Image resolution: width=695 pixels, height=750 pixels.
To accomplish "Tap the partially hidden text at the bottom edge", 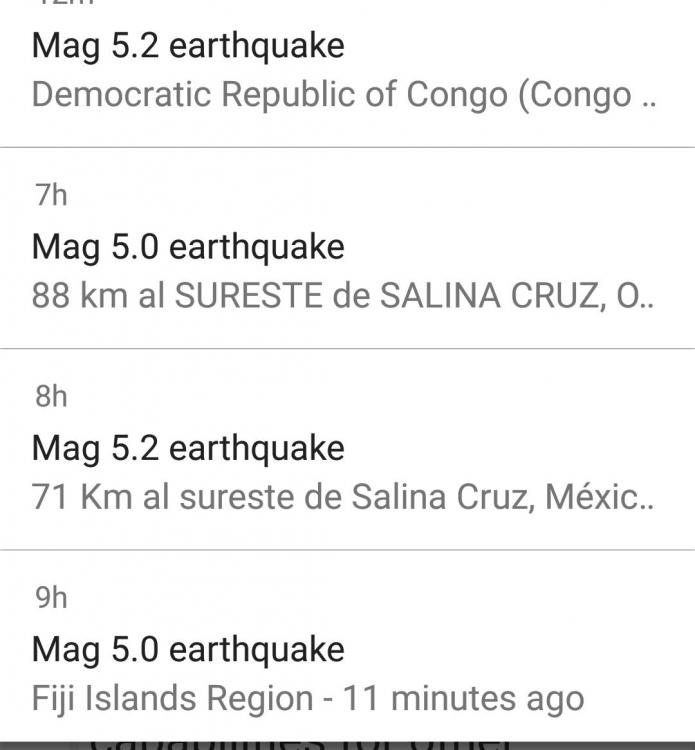I will pyautogui.click(x=300, y=742).
